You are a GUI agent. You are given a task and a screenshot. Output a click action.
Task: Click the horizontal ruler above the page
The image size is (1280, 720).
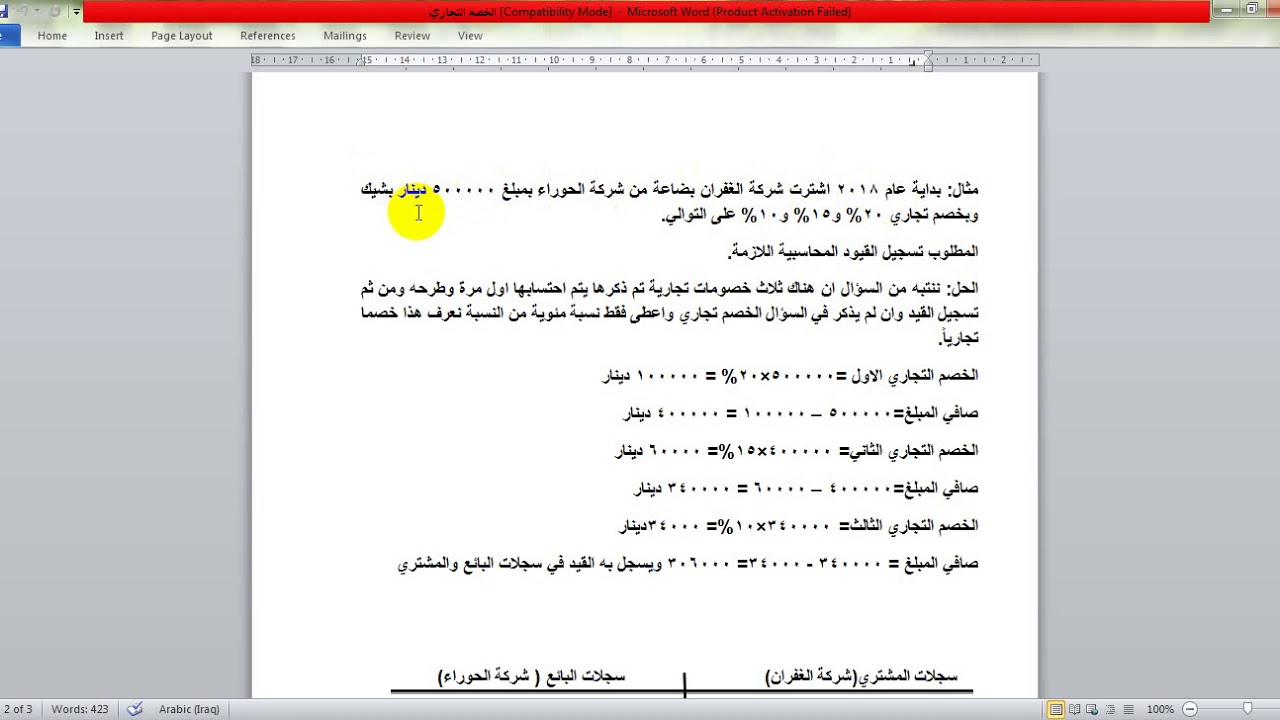[645, 60]
